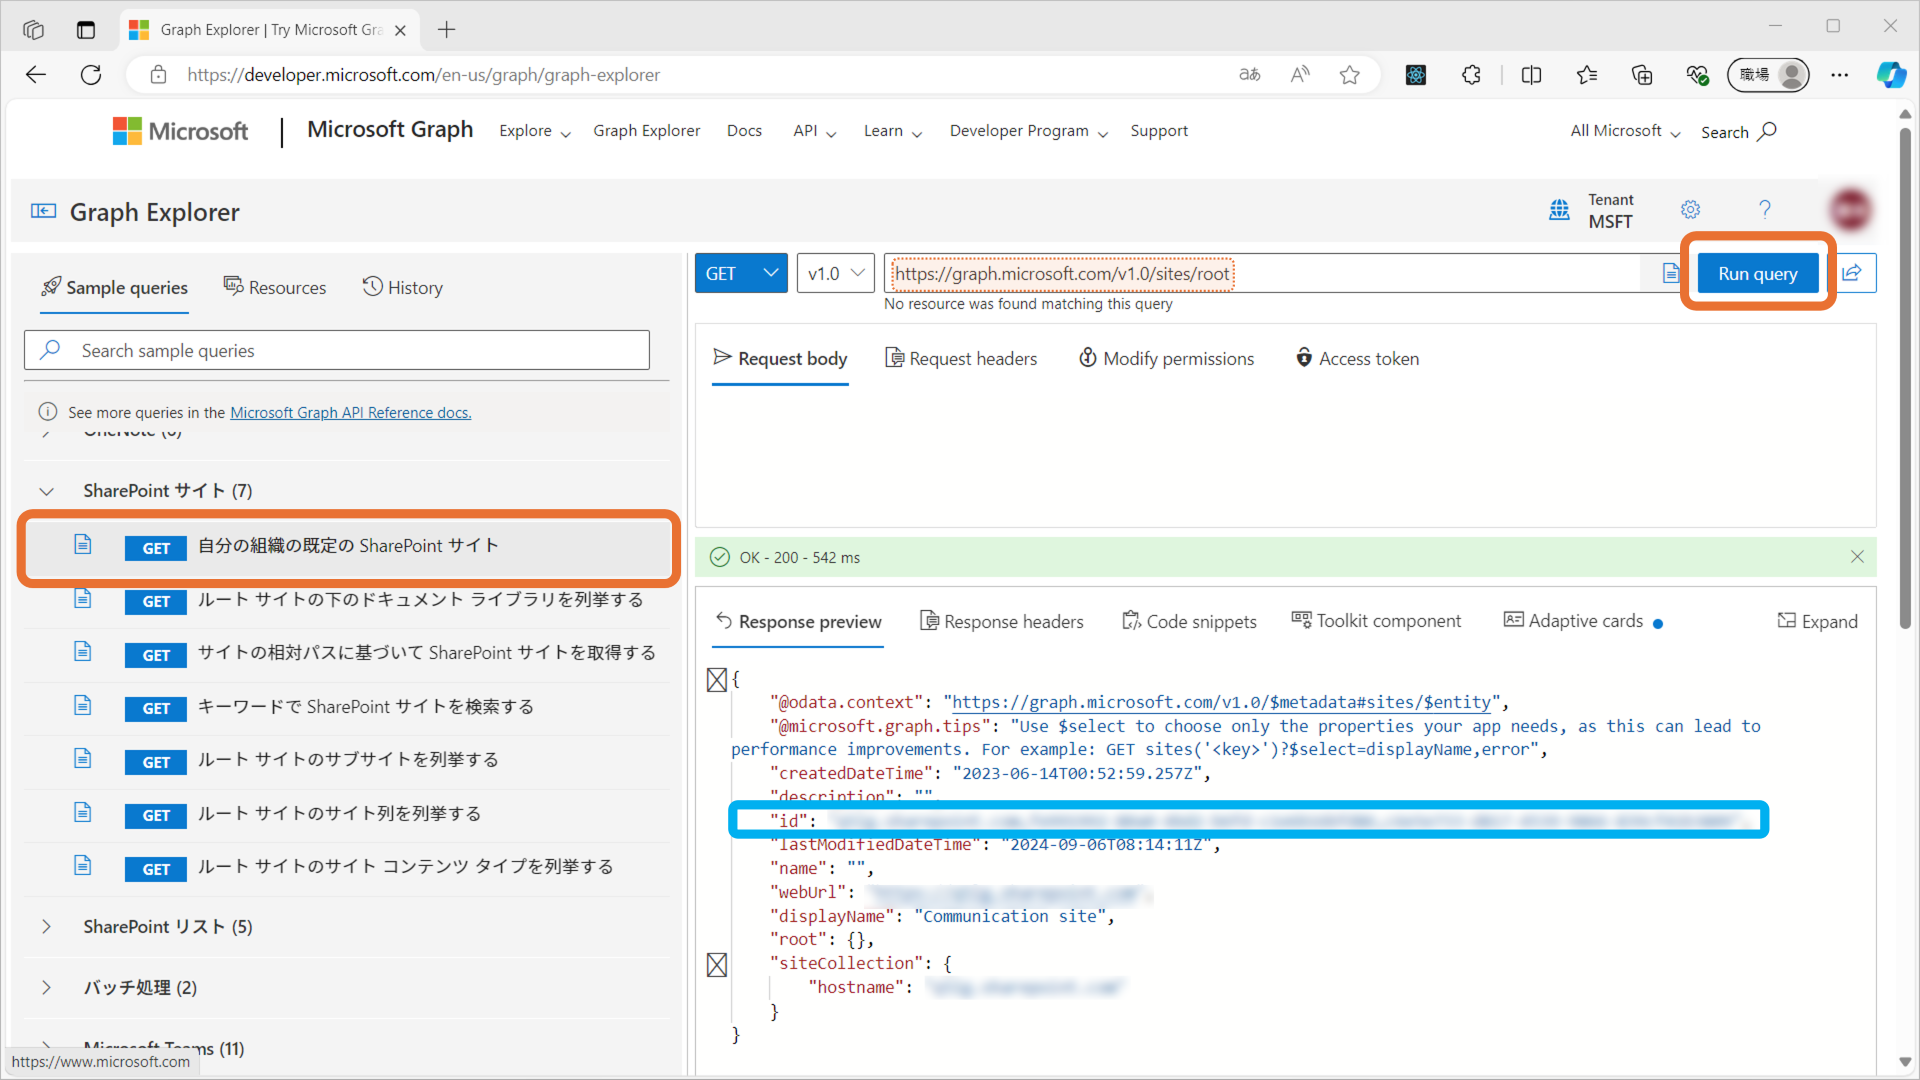Open the Modify permissions tab
The image size is (1920, 1080).
1166,358
